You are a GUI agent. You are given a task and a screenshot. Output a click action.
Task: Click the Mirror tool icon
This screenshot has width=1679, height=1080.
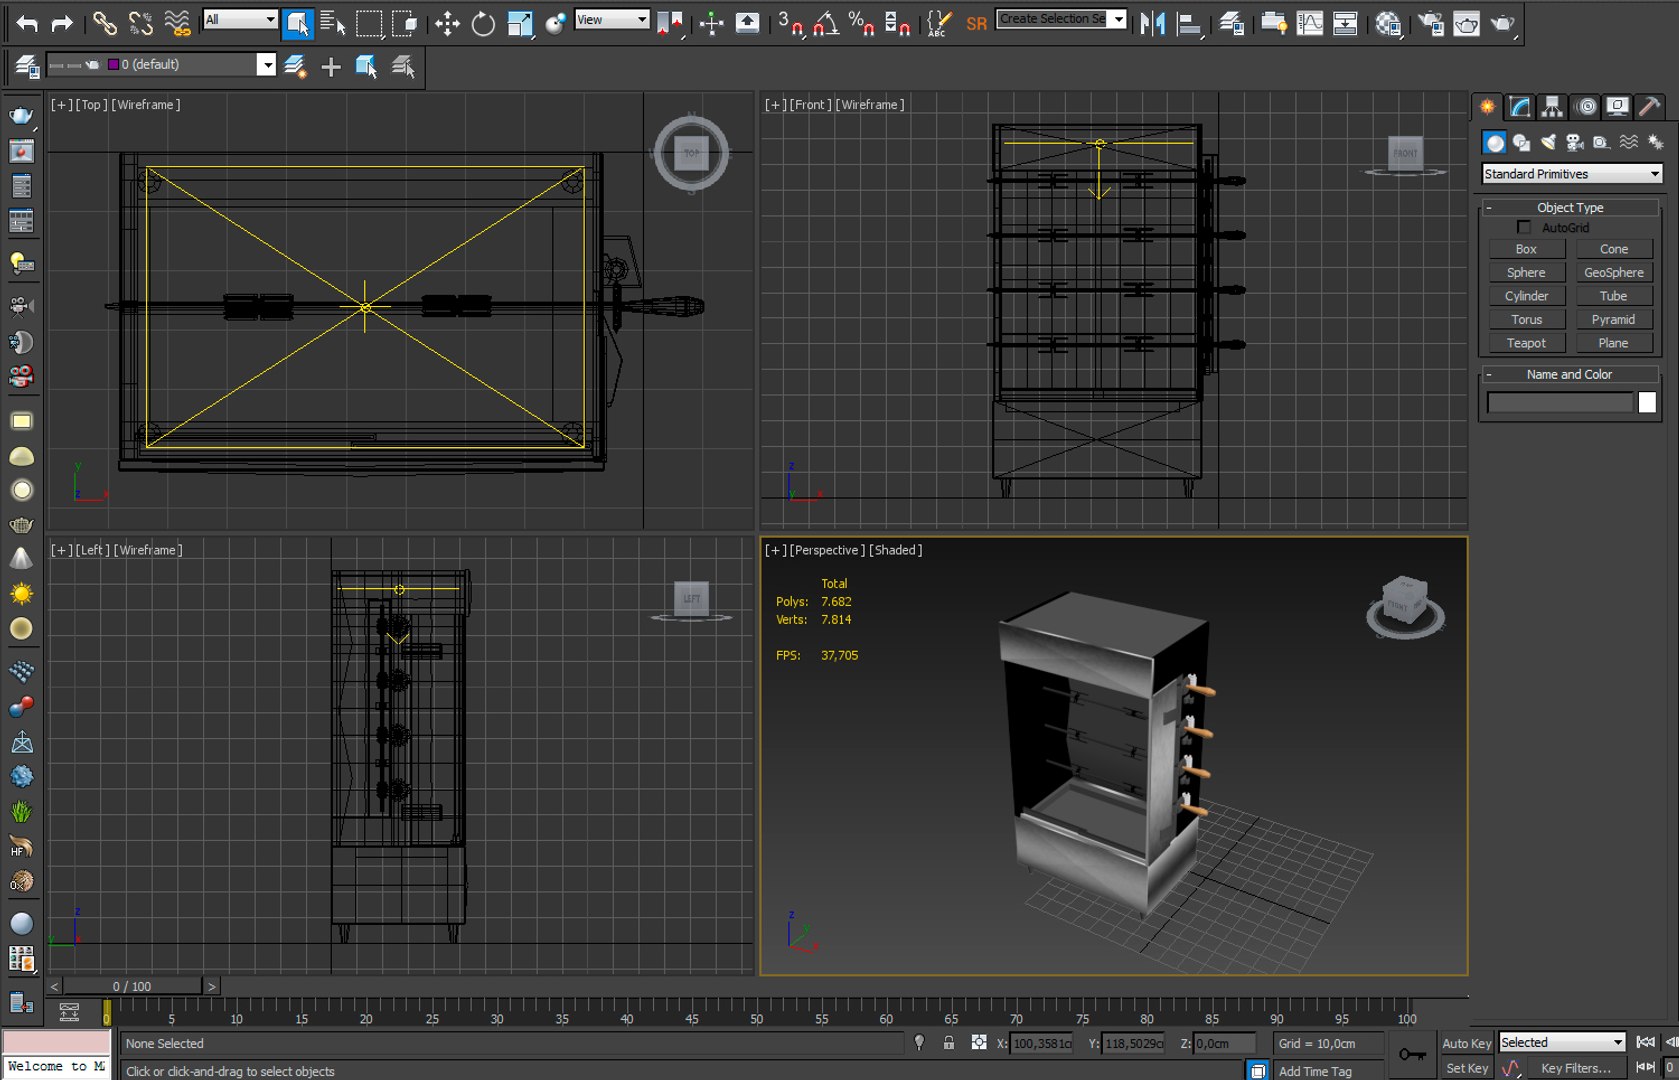(1152, 22)
